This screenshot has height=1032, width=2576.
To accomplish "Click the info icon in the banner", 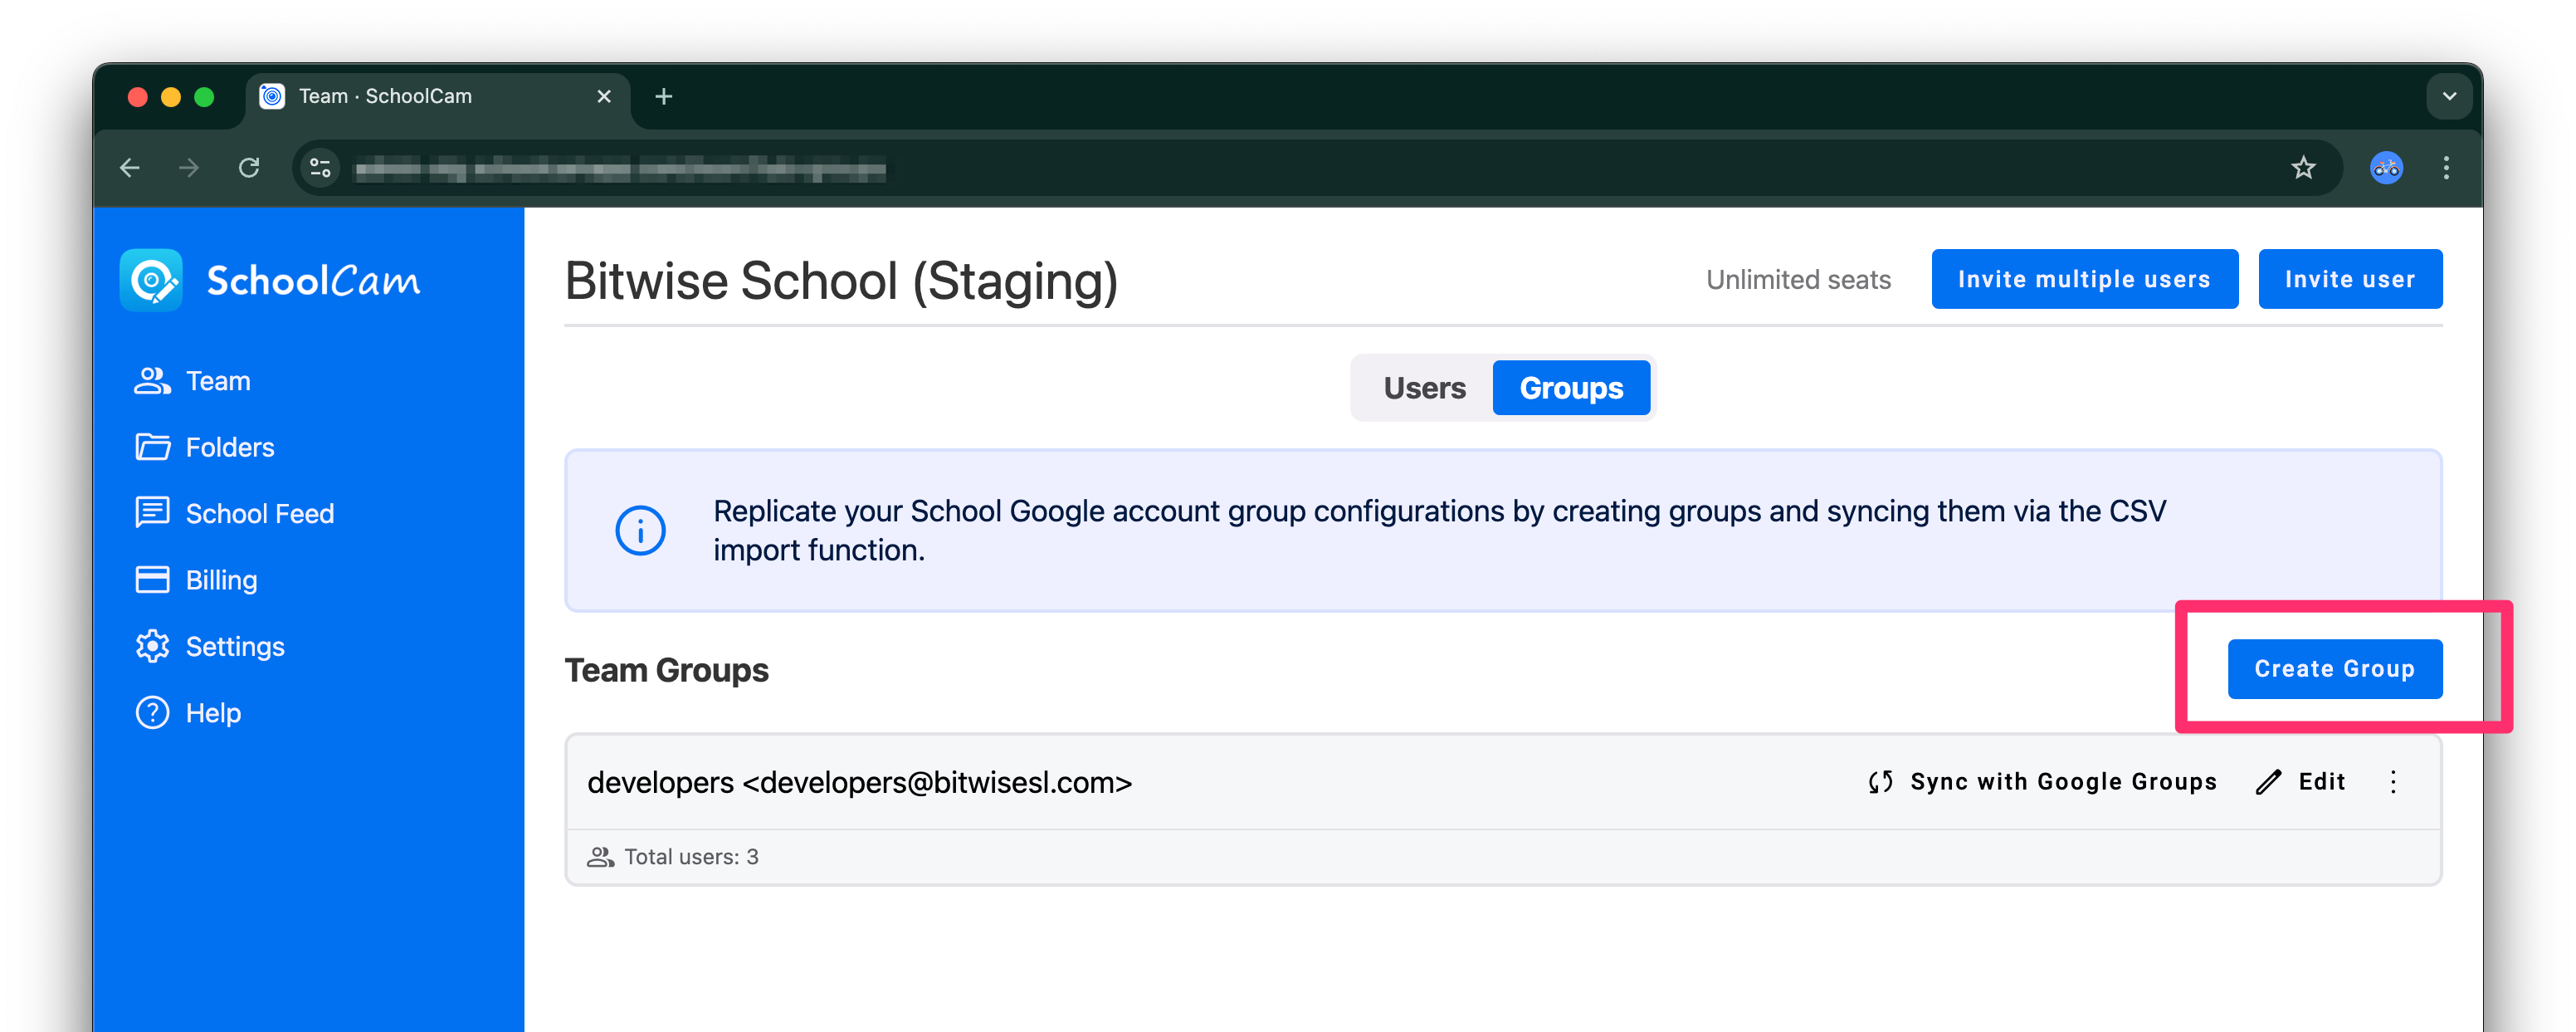I will 640,530.
